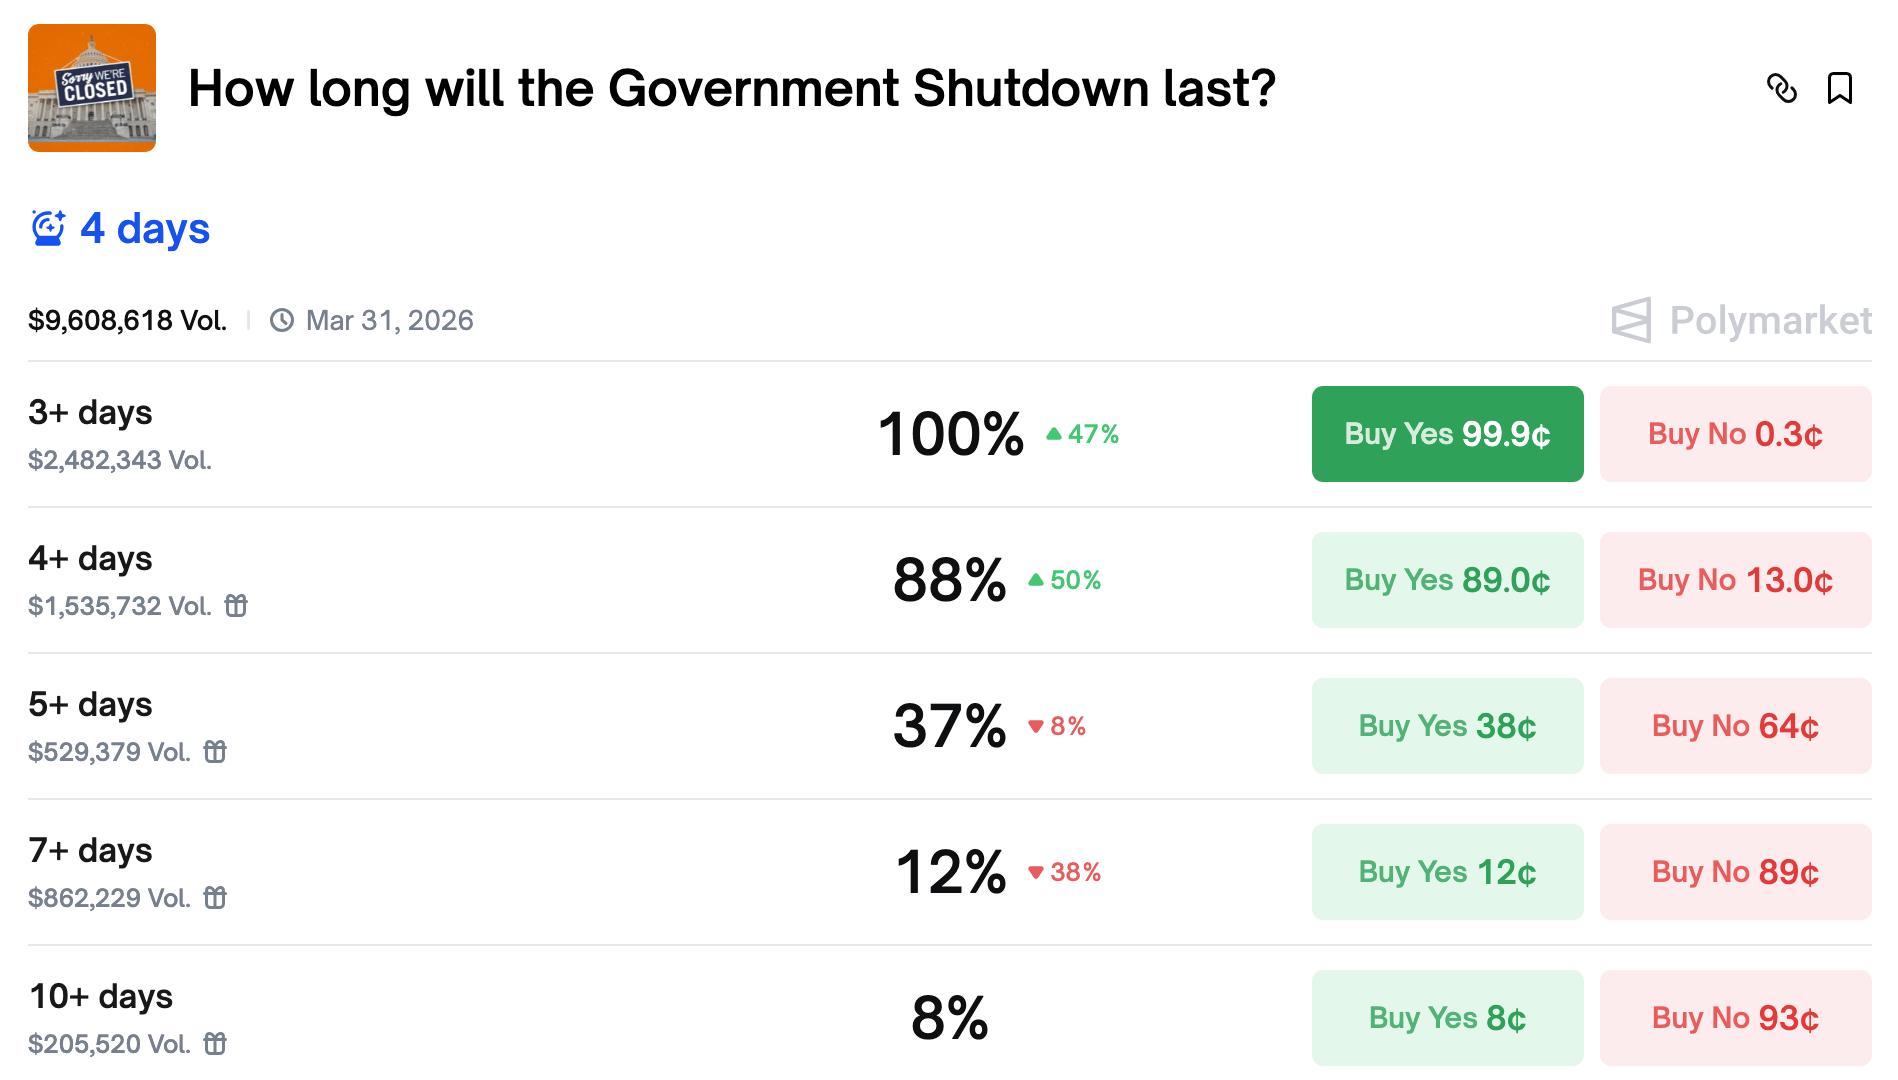
Task: Buy No at 0.3¢ for 3+ days
Action: click(1735, 434)
